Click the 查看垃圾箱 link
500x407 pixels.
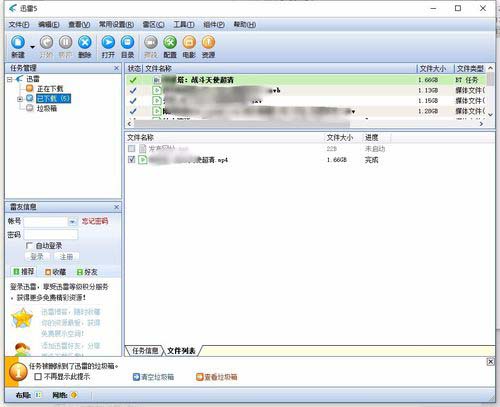click(217, 377)
